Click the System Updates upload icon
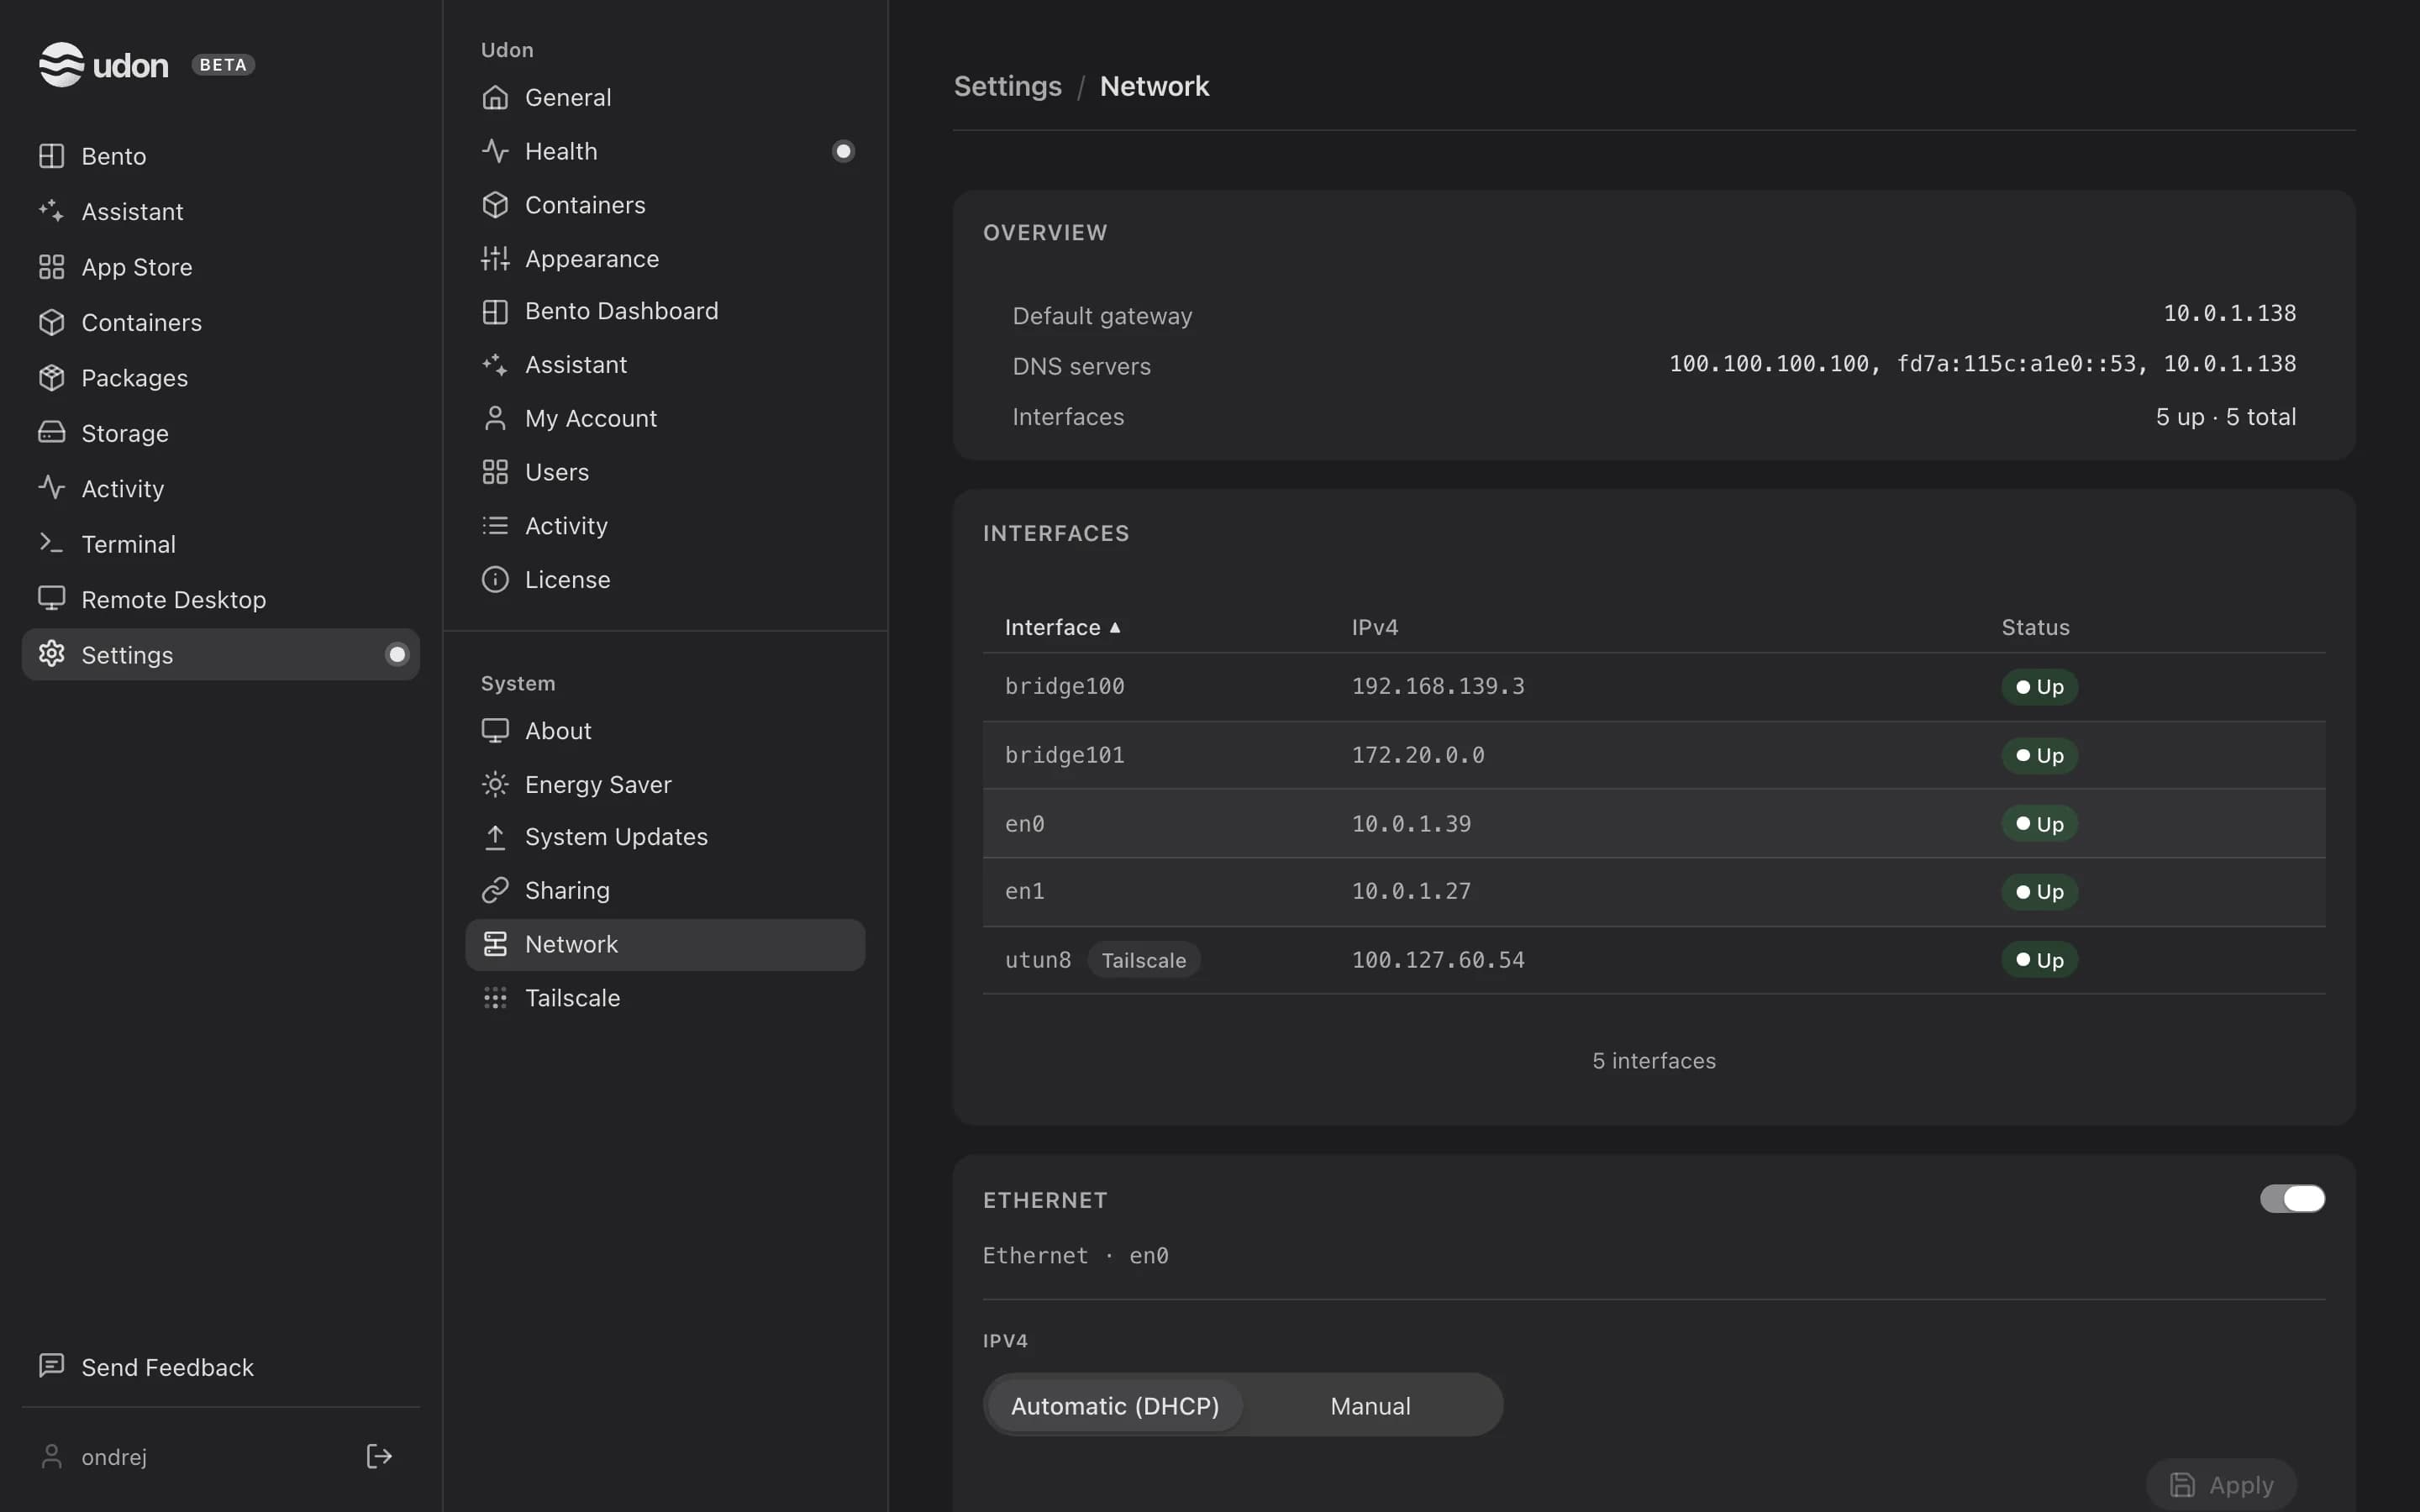2420x1512 pixels. [495, 837]
